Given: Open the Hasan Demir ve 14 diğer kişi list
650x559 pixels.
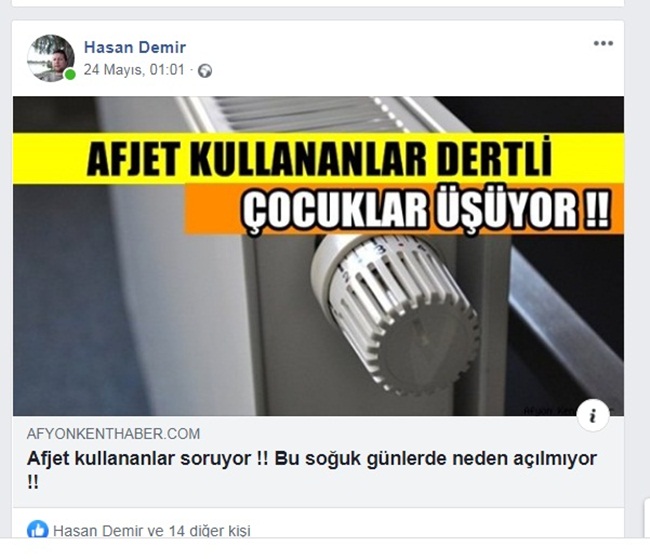Looking at the screenshot, I should 152,531.
